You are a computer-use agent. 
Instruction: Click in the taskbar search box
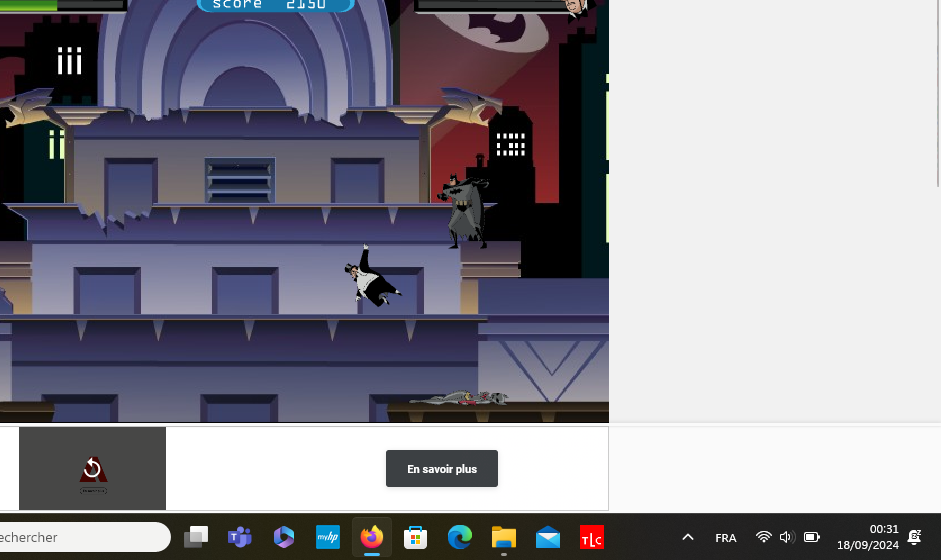(80, 537)
